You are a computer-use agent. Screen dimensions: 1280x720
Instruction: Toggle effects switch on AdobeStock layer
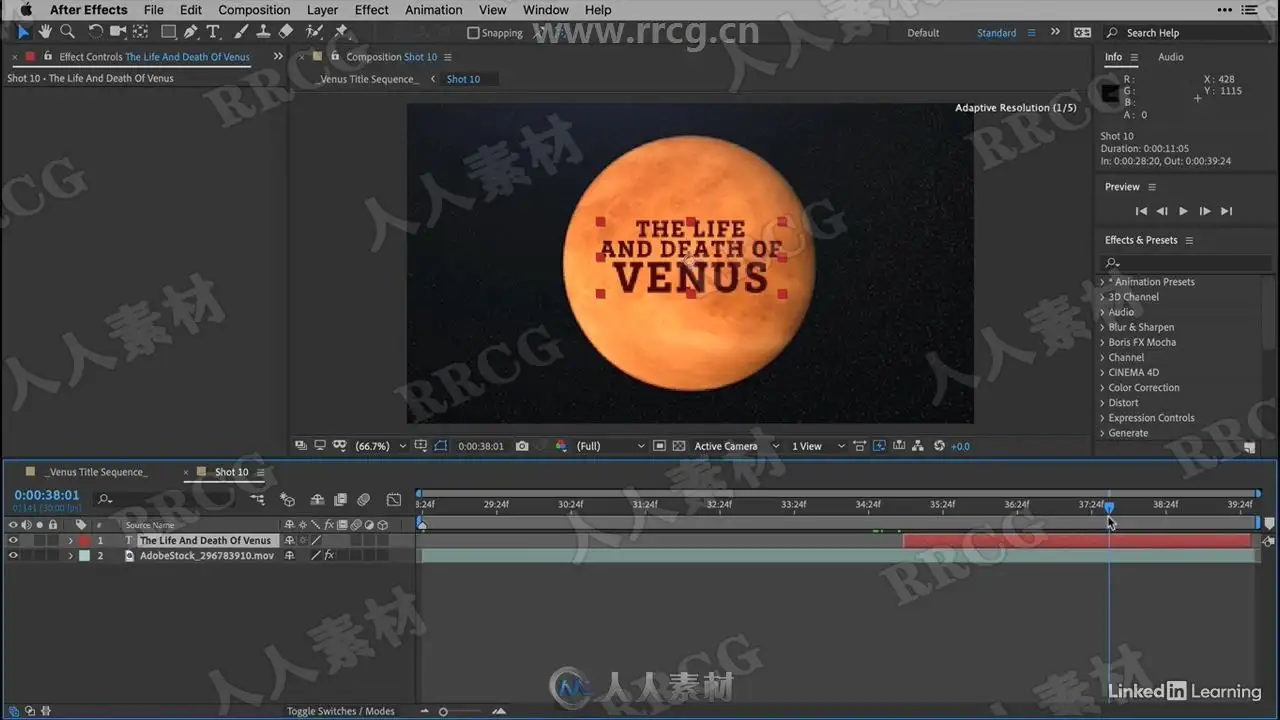click(x=329, y=556)
